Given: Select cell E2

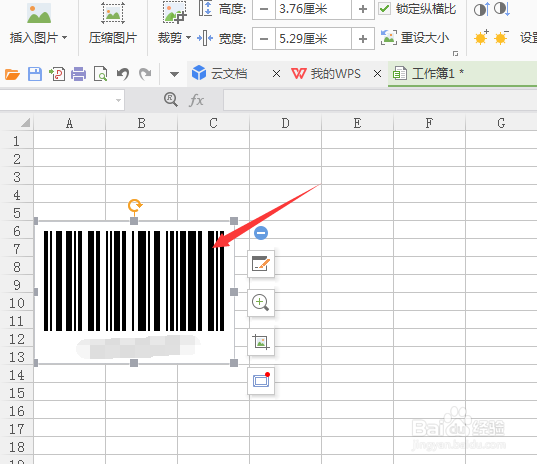Looking at the screenshot, I should (358, 159).
